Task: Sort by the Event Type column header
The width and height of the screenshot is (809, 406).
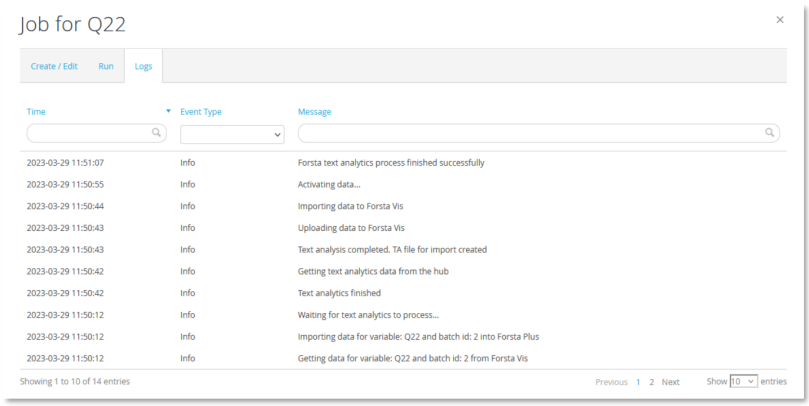Action: pyautogui.click(x=201, y=112)
